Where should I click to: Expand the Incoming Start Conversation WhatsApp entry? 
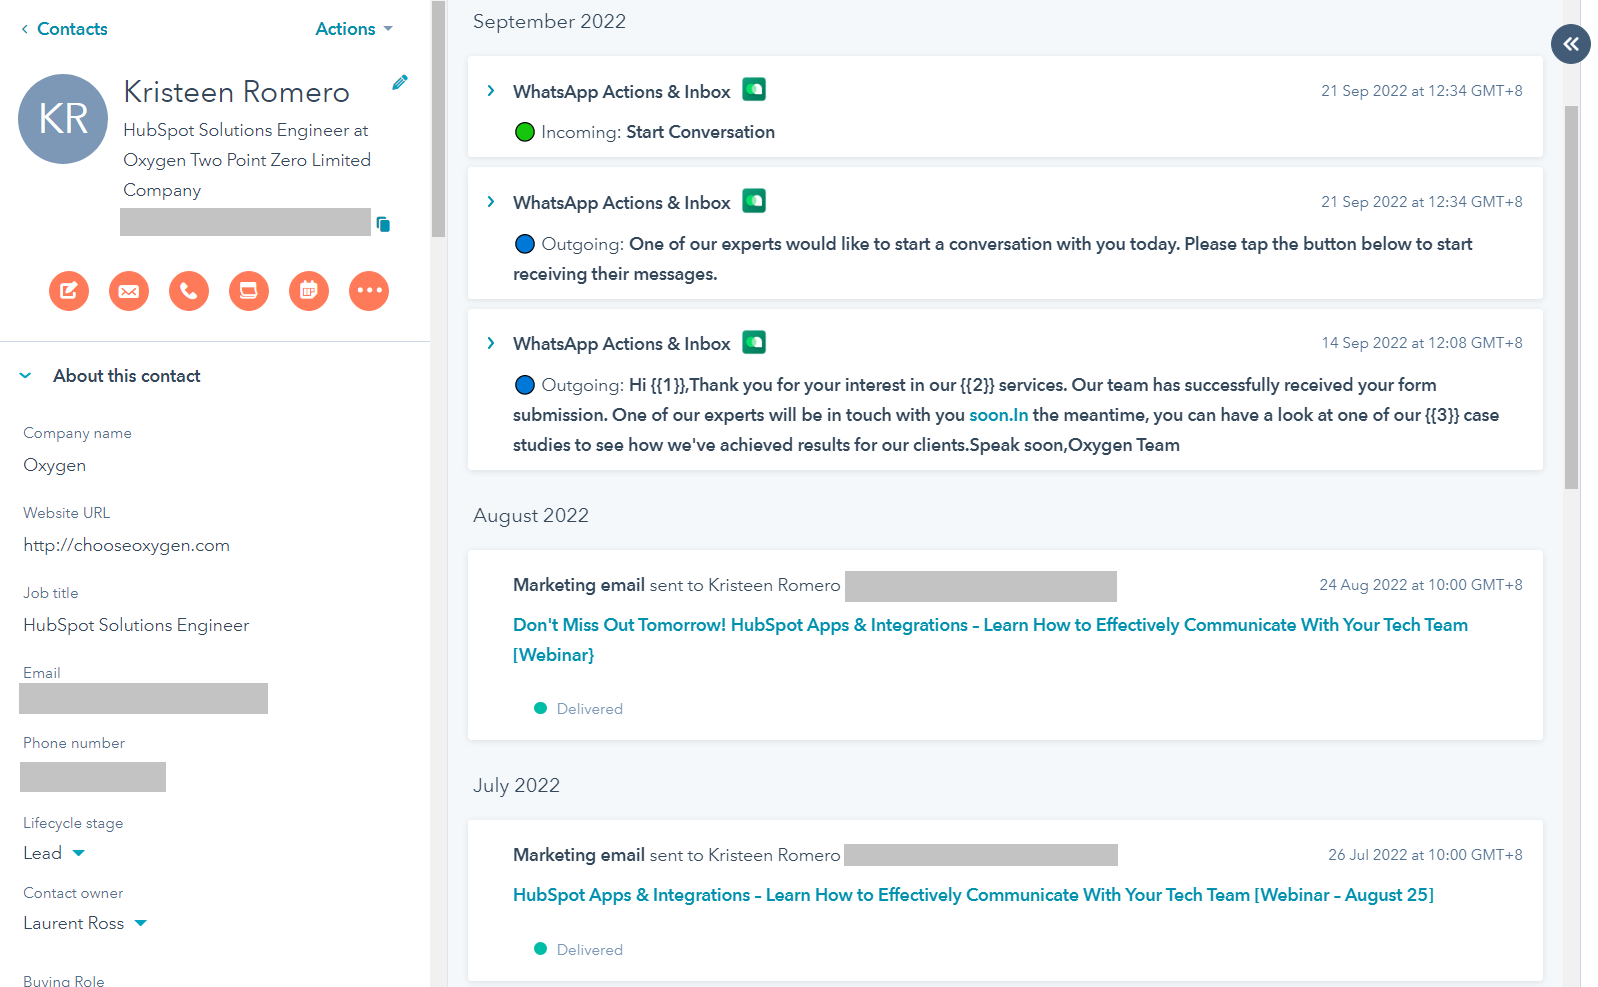(x=491, y=91)
